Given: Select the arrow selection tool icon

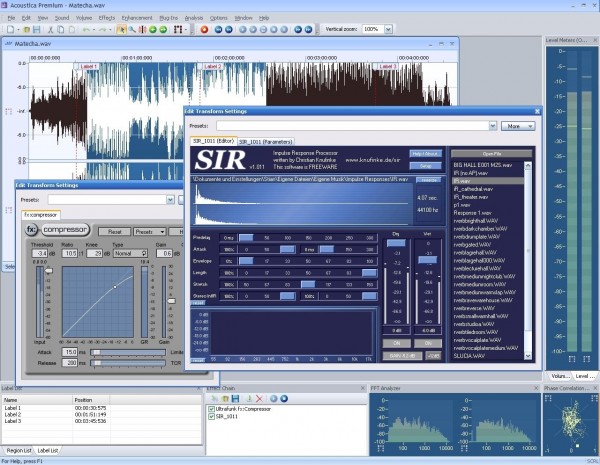Looking at the screenshot, I should pyautogui.click(x=122, y=29).
